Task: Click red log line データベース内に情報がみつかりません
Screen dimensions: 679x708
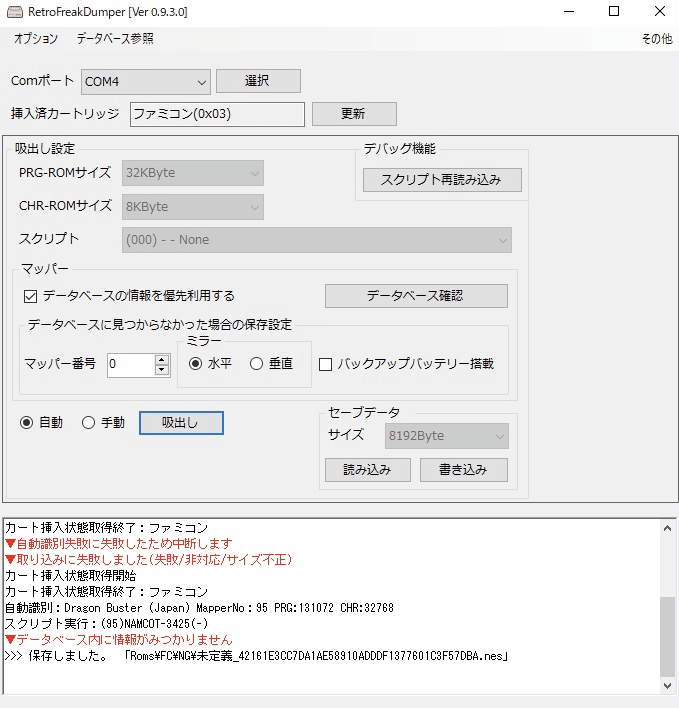Action: point(119,640)
